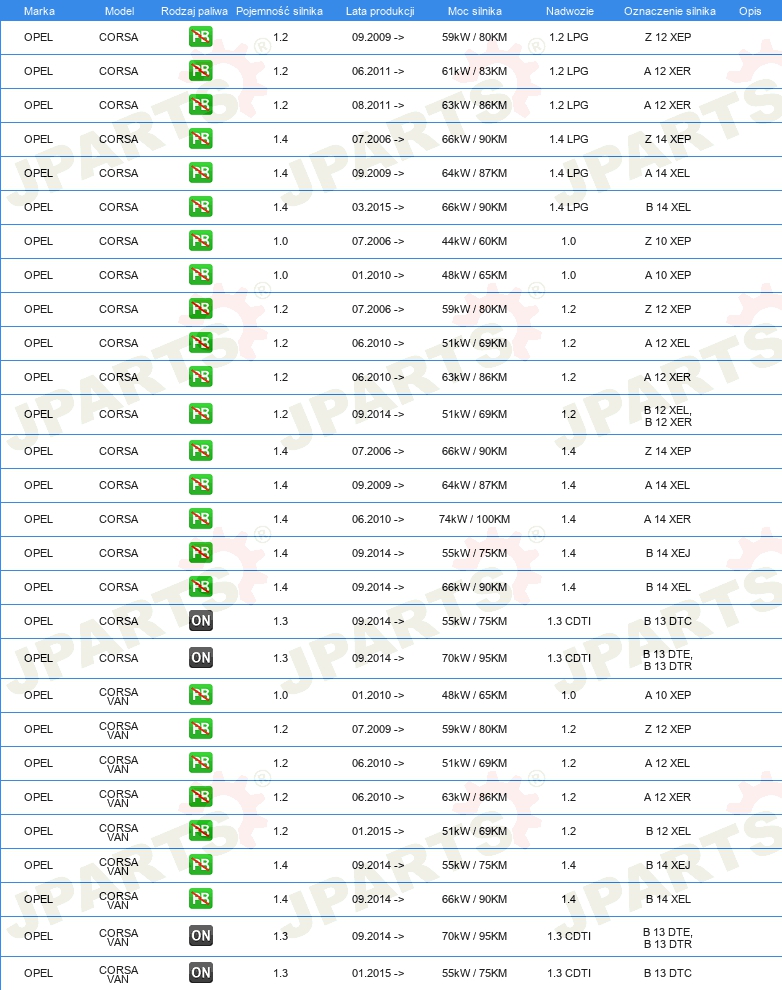The height and width of the screenshot is (990, 782).
Task: Select PB icon in the 07.2009 Corsa Van row
Action: pyautogui.click(x=201, y=729)
